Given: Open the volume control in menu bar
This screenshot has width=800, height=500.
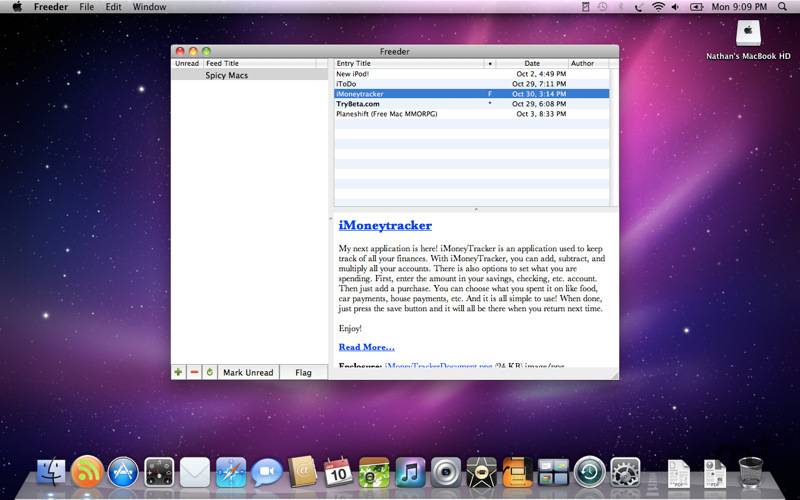Looking at the screenshot, I should 676,7.
